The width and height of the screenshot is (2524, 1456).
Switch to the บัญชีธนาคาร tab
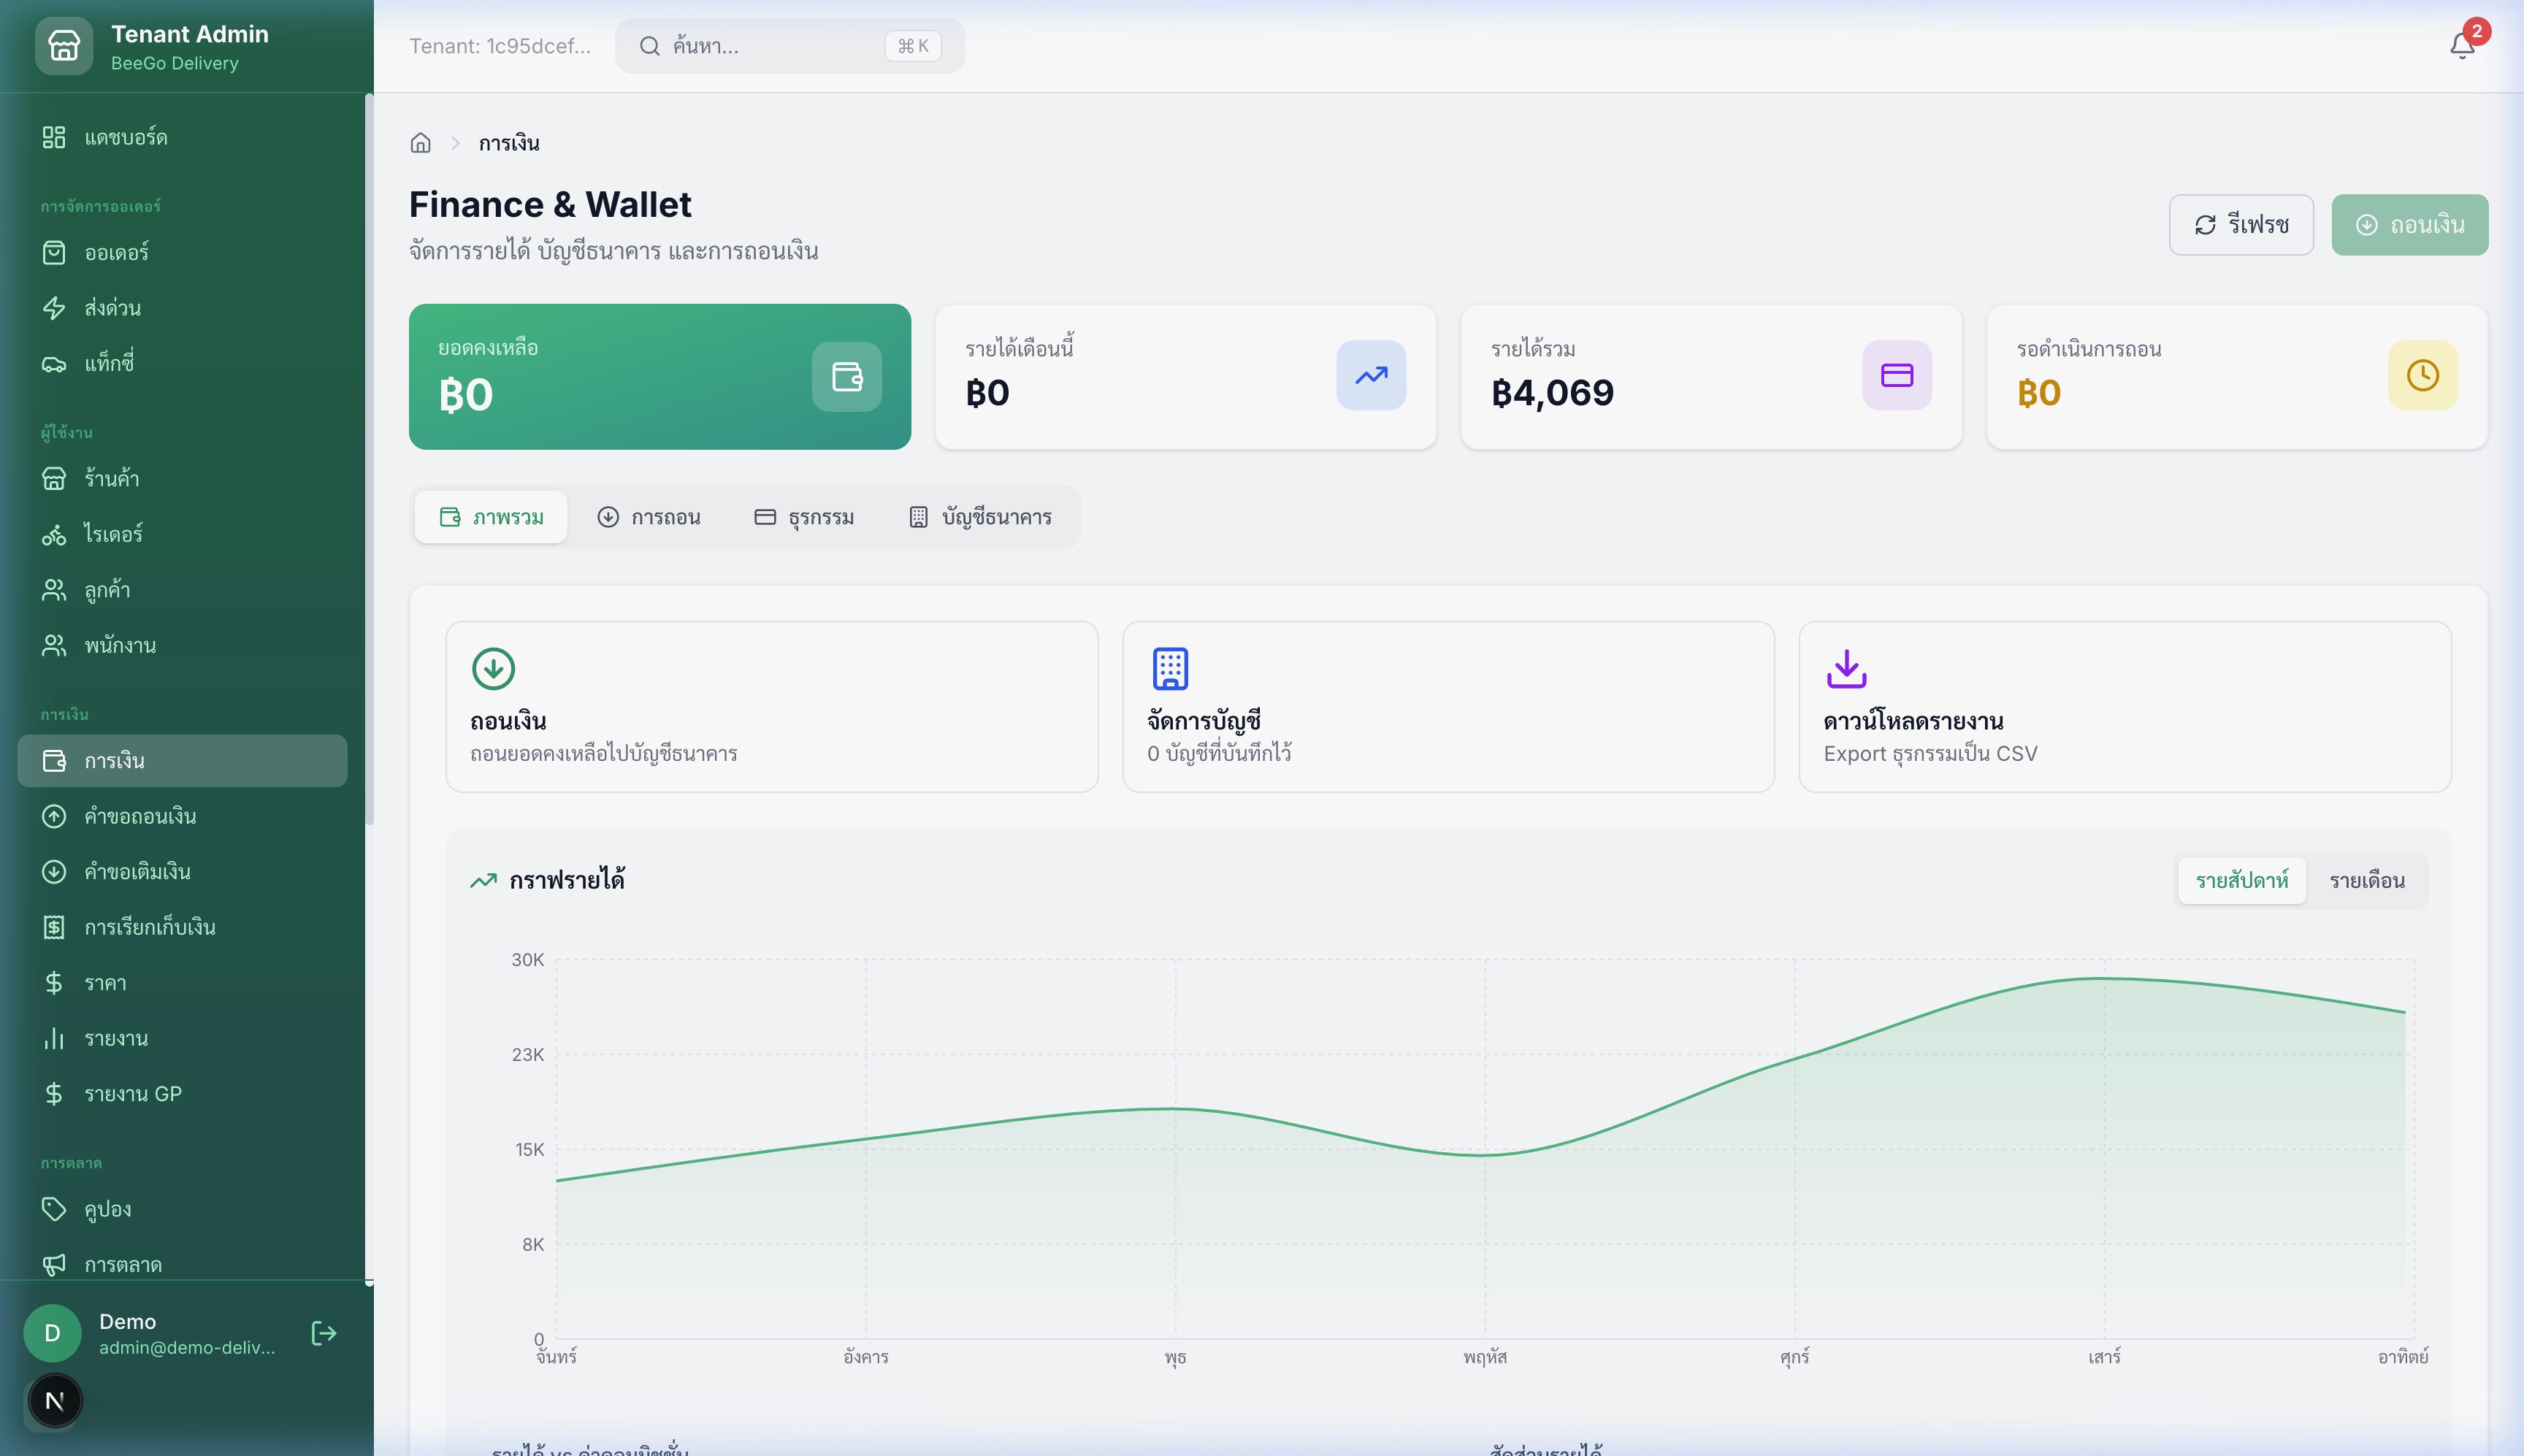click(980, 517)
